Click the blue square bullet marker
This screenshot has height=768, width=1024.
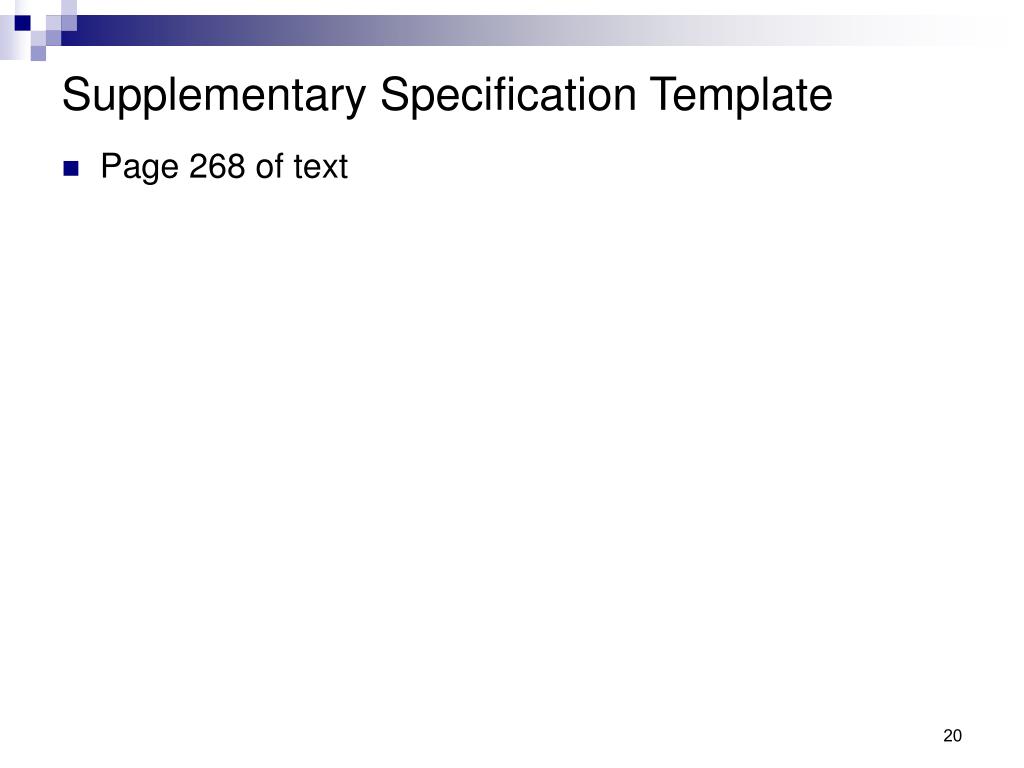(x=71, y=168)
